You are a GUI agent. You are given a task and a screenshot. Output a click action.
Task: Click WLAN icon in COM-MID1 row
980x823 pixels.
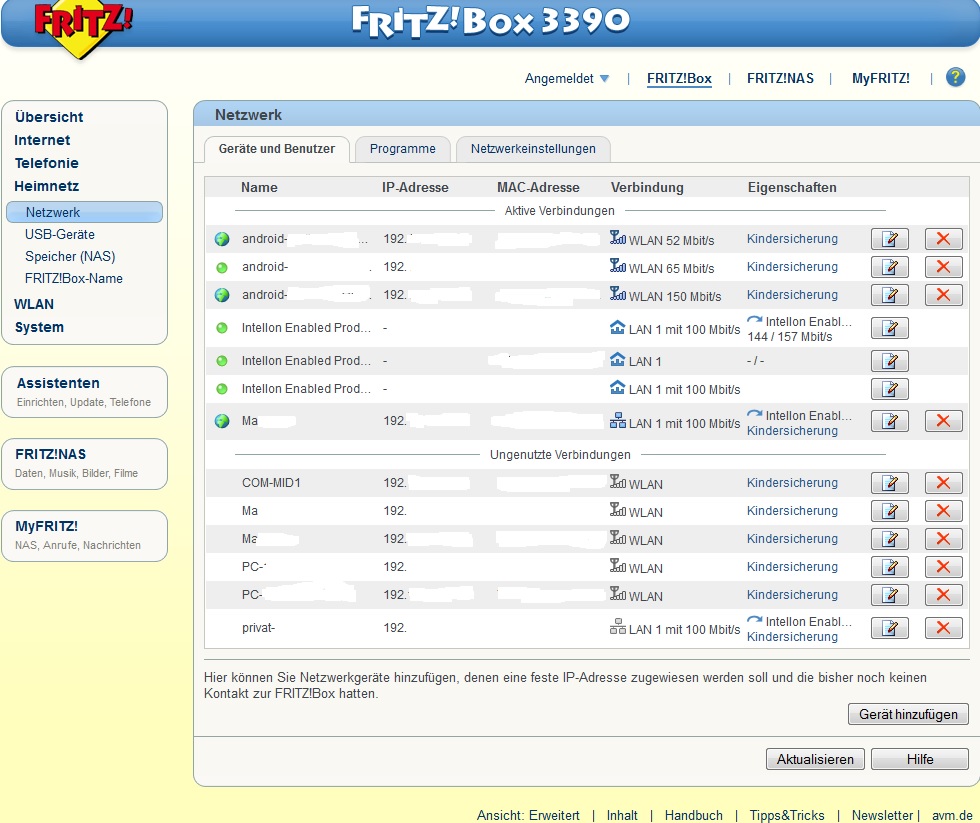618,482
